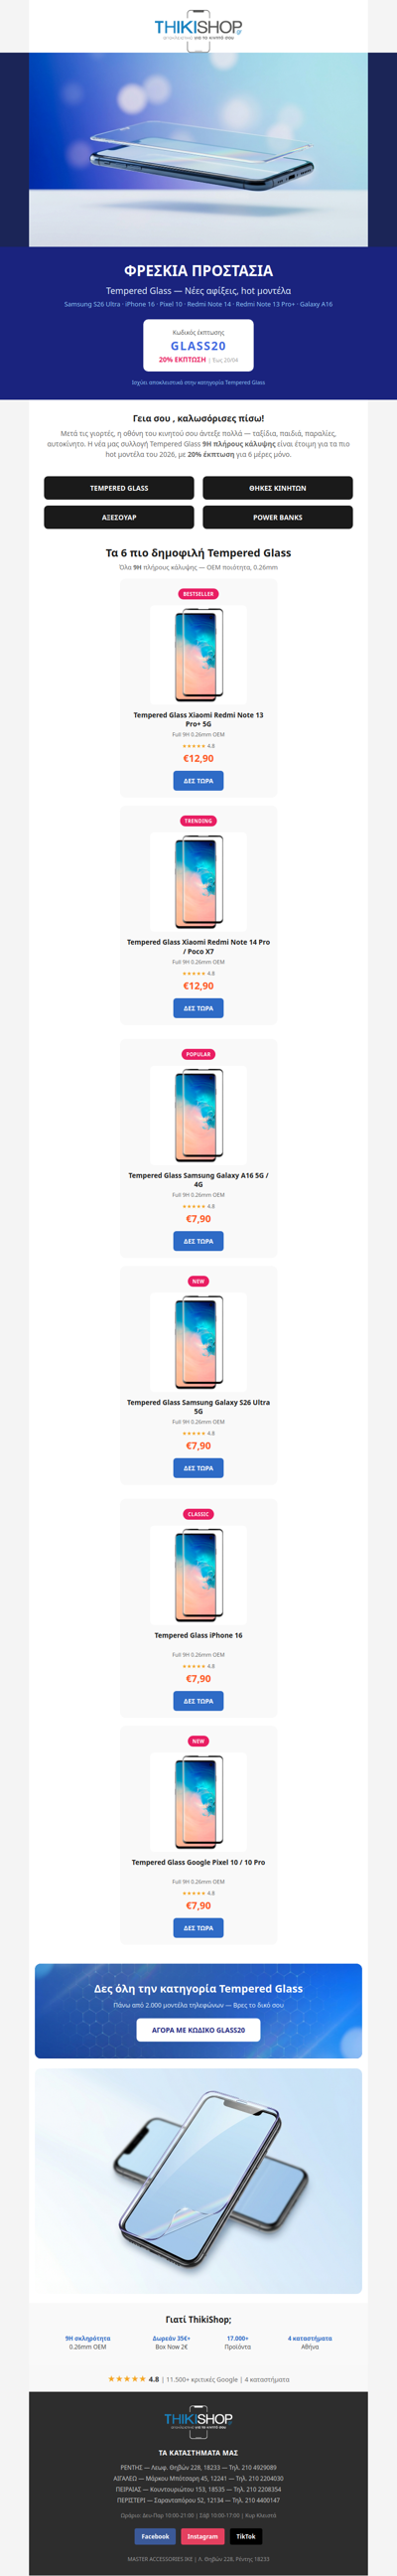Open the Instagram social button

pos(202,2536)
